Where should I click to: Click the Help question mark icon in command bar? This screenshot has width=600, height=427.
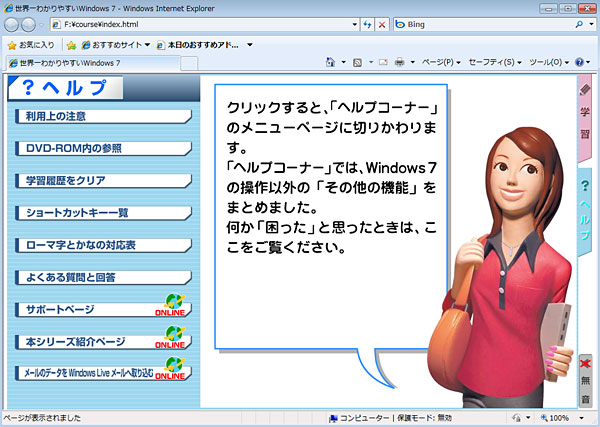coord(579,62)
